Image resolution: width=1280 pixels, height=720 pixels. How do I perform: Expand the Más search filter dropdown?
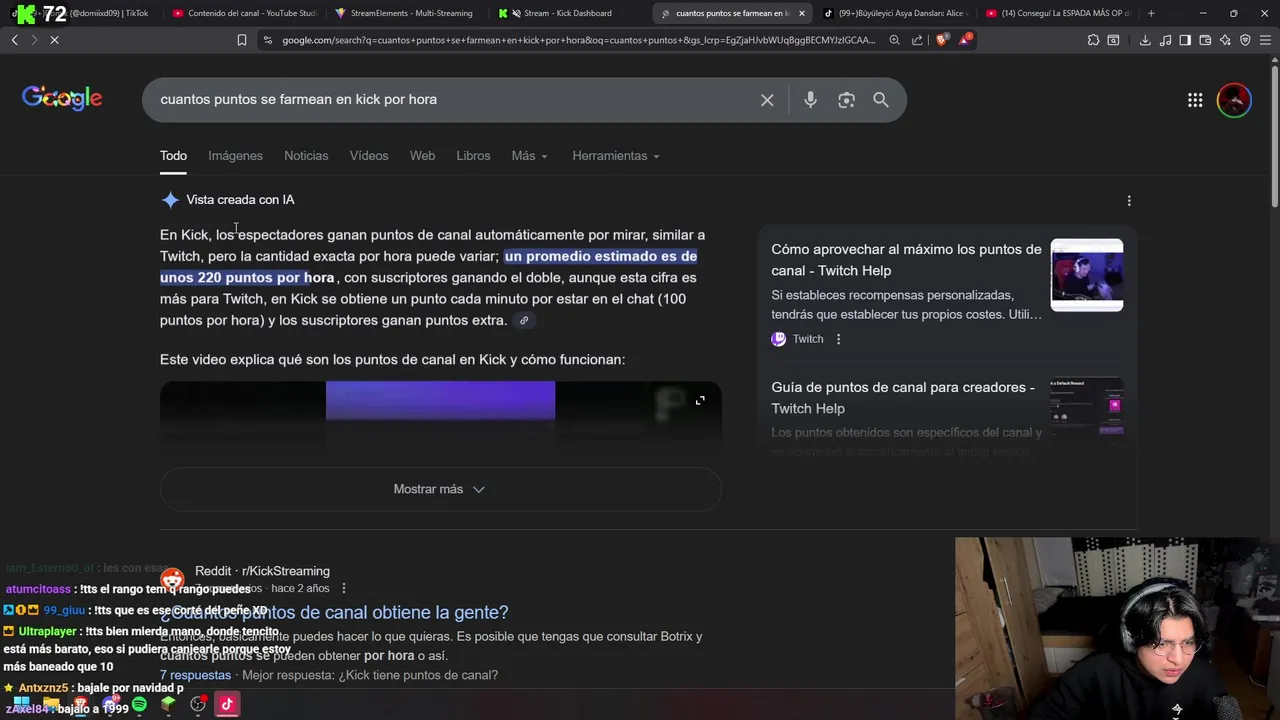pyautogui.click(x=529, y=156)
